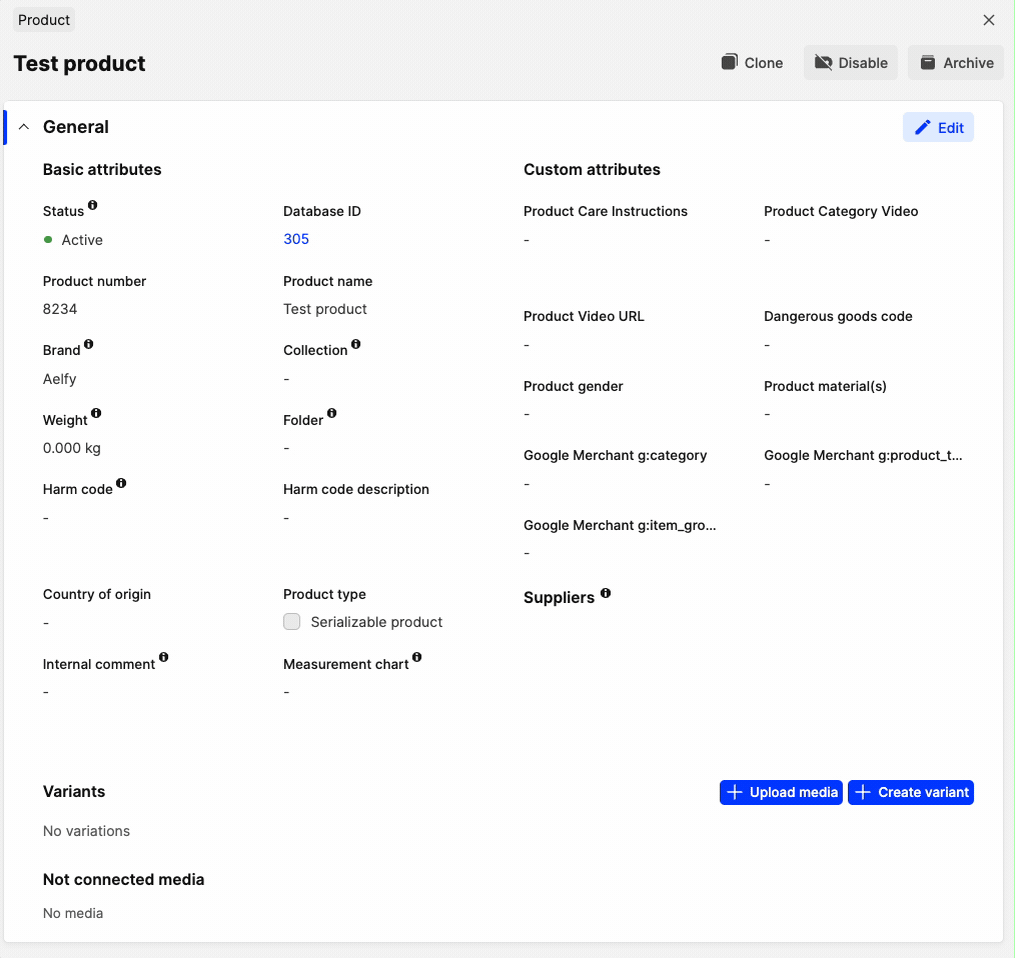The height and width of the screenshot is (958, 1015).
Task: Click the Product breadcrumb tag
Action: click(44, 20)
